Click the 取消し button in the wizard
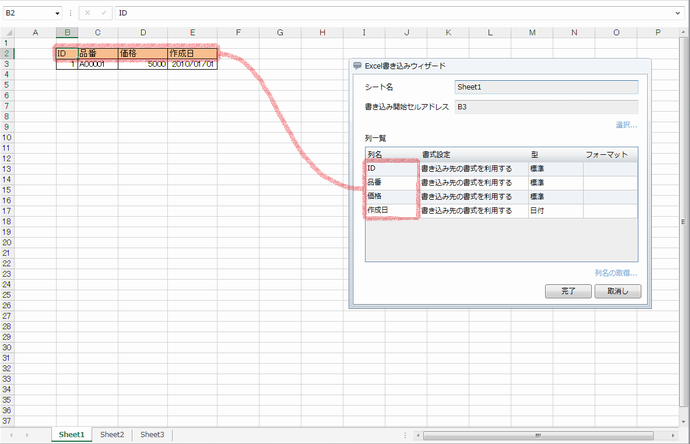690x444 pixels. pyautogui.click(x=616, y=291)
